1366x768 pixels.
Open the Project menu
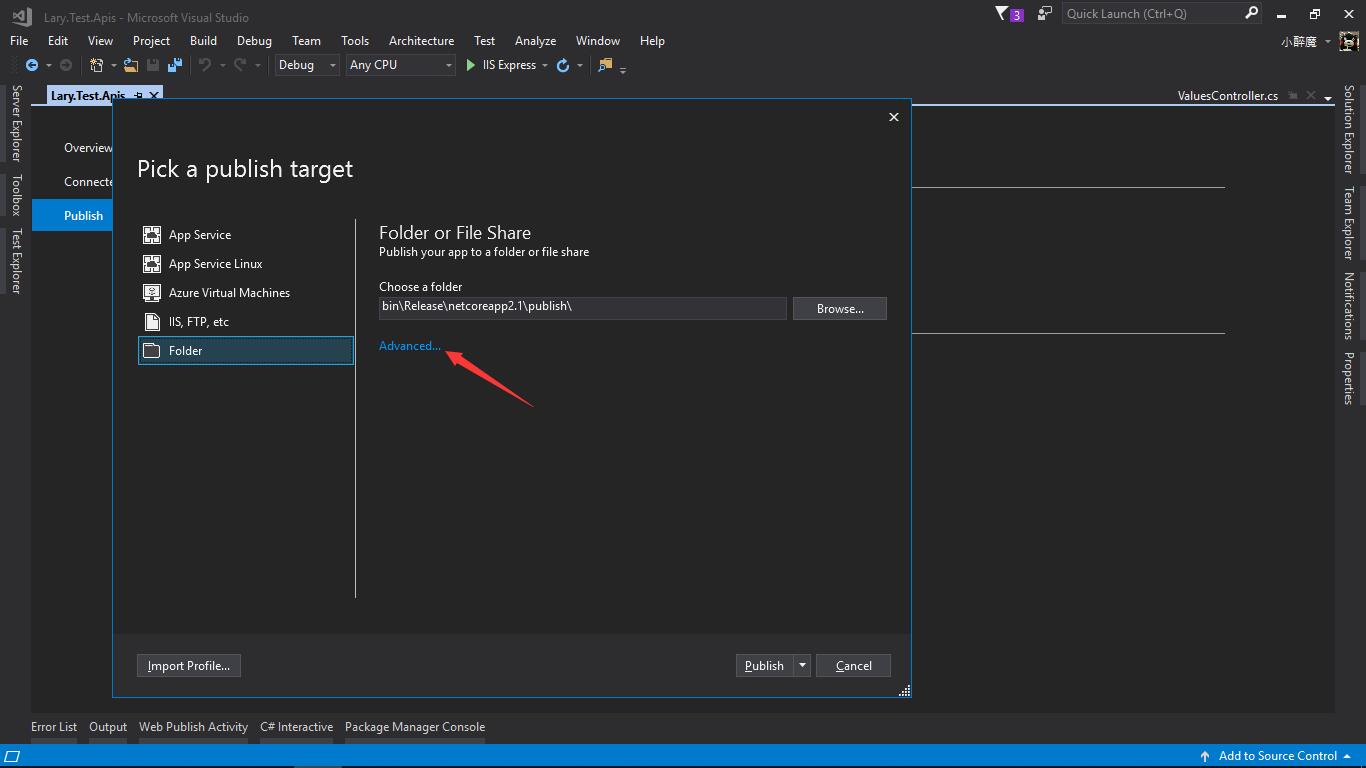pyautogui.click(x=151, y=41)
